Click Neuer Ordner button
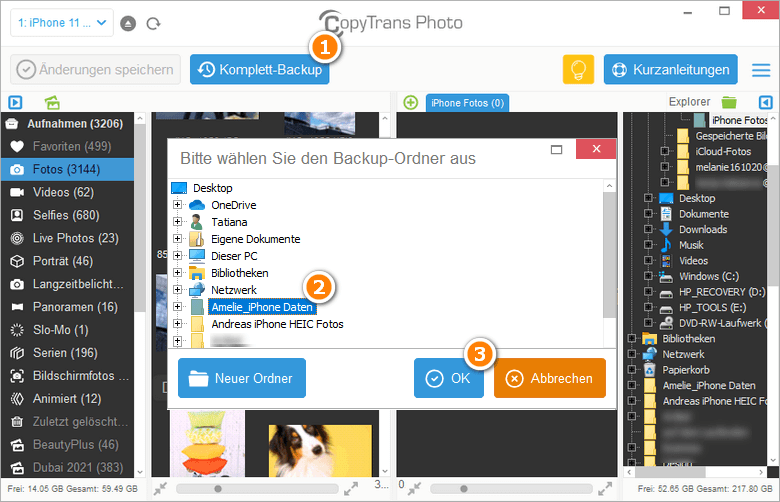This screenshot has width=780, height=502. tap(242, 378)
